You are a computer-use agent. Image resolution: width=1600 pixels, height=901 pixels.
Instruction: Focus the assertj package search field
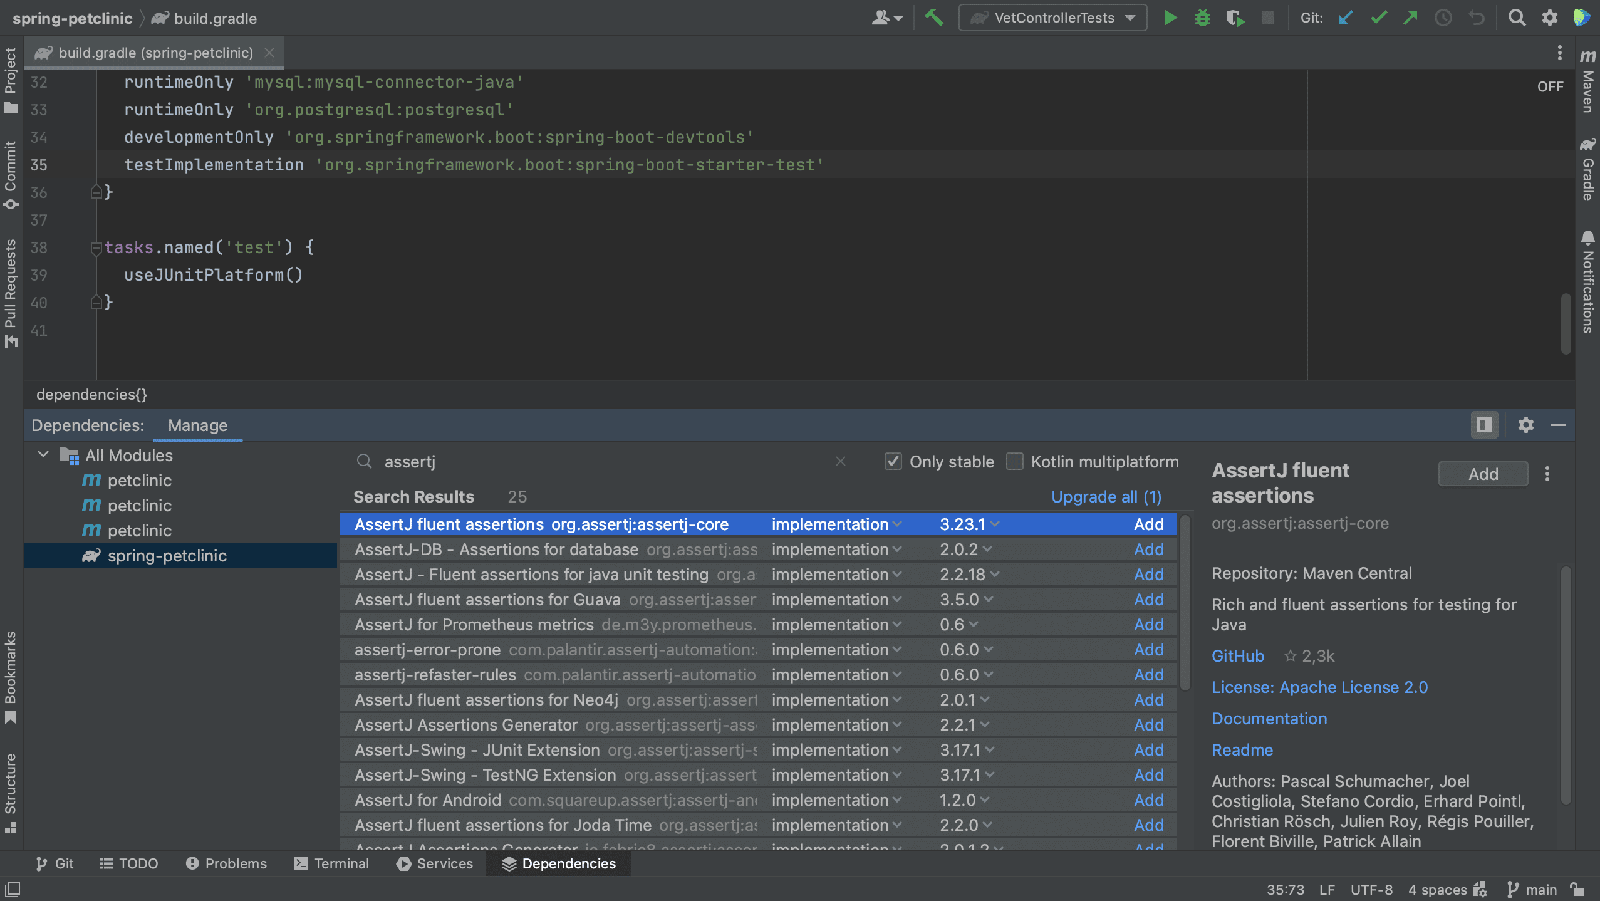[x=600, y=461]
